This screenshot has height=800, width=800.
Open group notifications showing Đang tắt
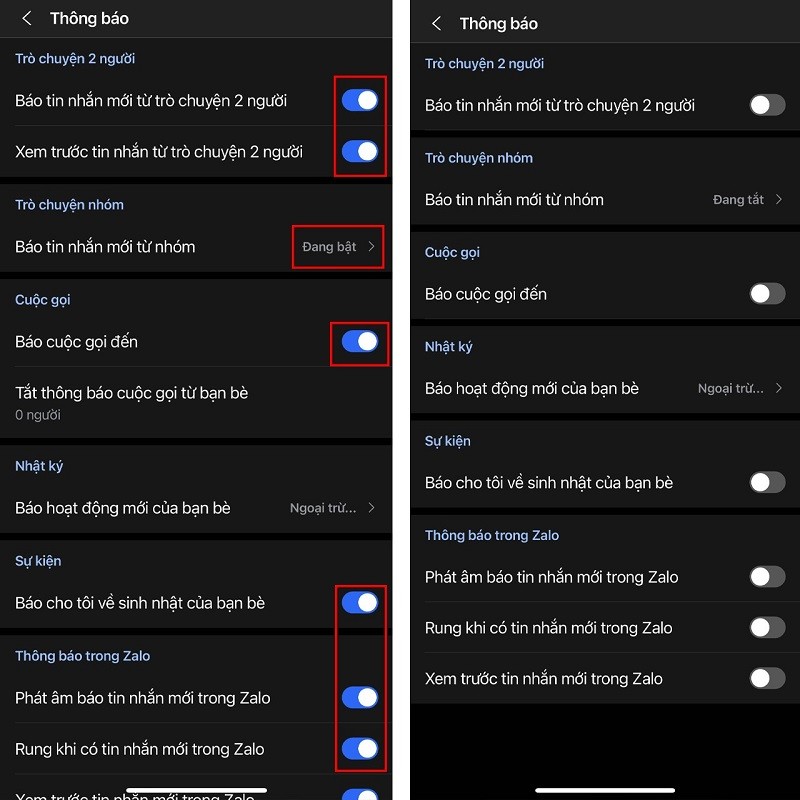(605, 199)
